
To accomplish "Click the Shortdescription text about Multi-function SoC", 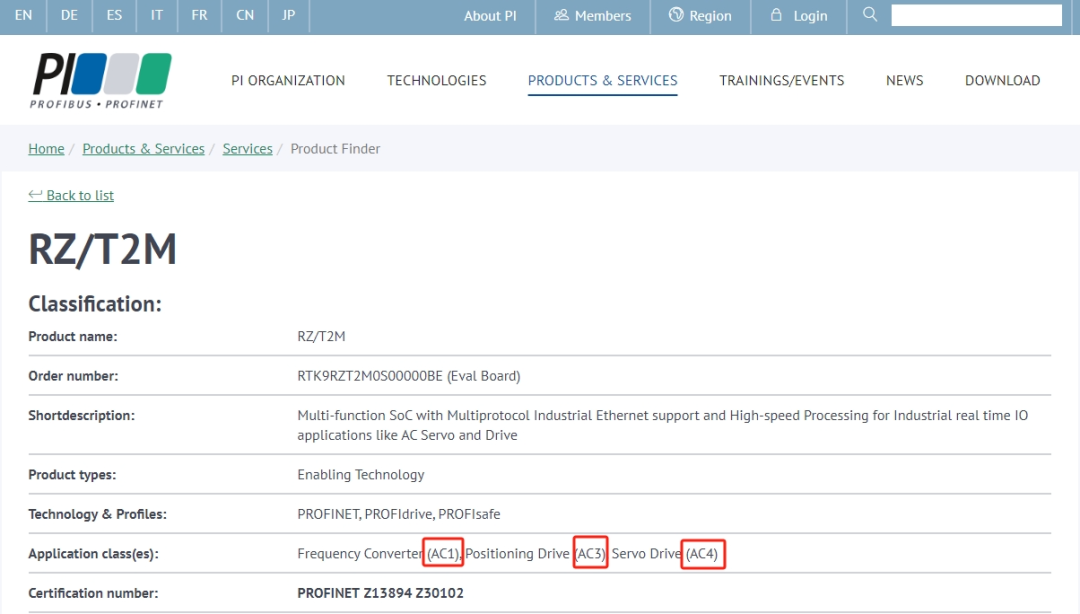I will [x=663, y=425].
